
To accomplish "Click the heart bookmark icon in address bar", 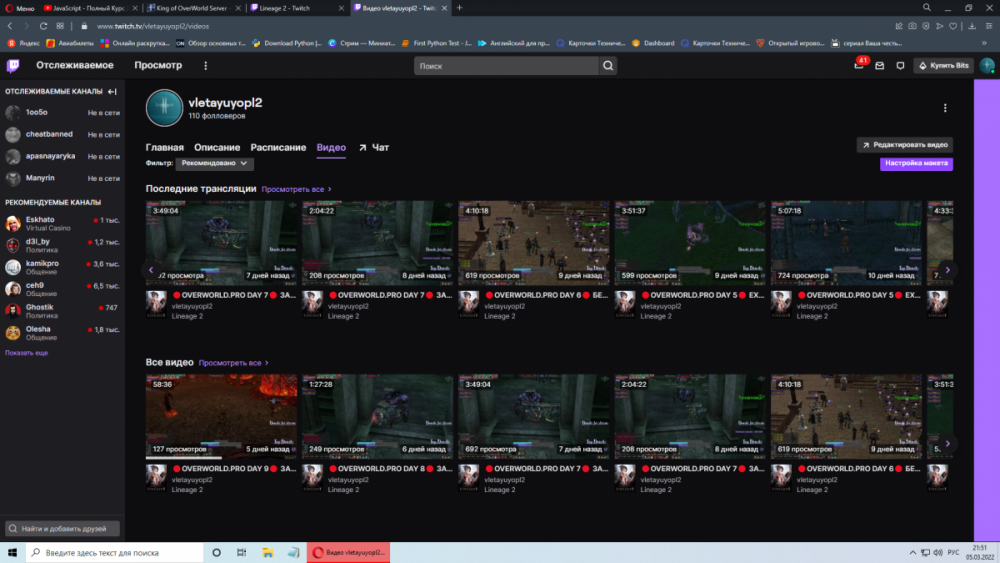I will tap(953, 26).
